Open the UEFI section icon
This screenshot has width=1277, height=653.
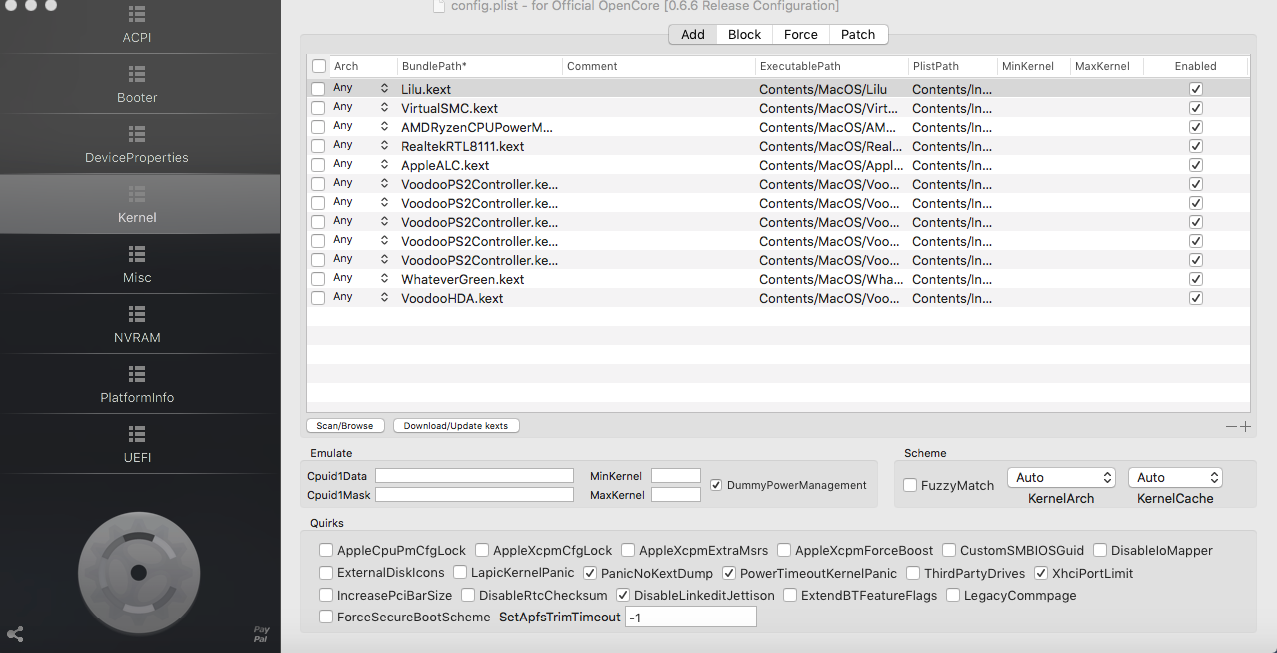click(x=137, y=435)
